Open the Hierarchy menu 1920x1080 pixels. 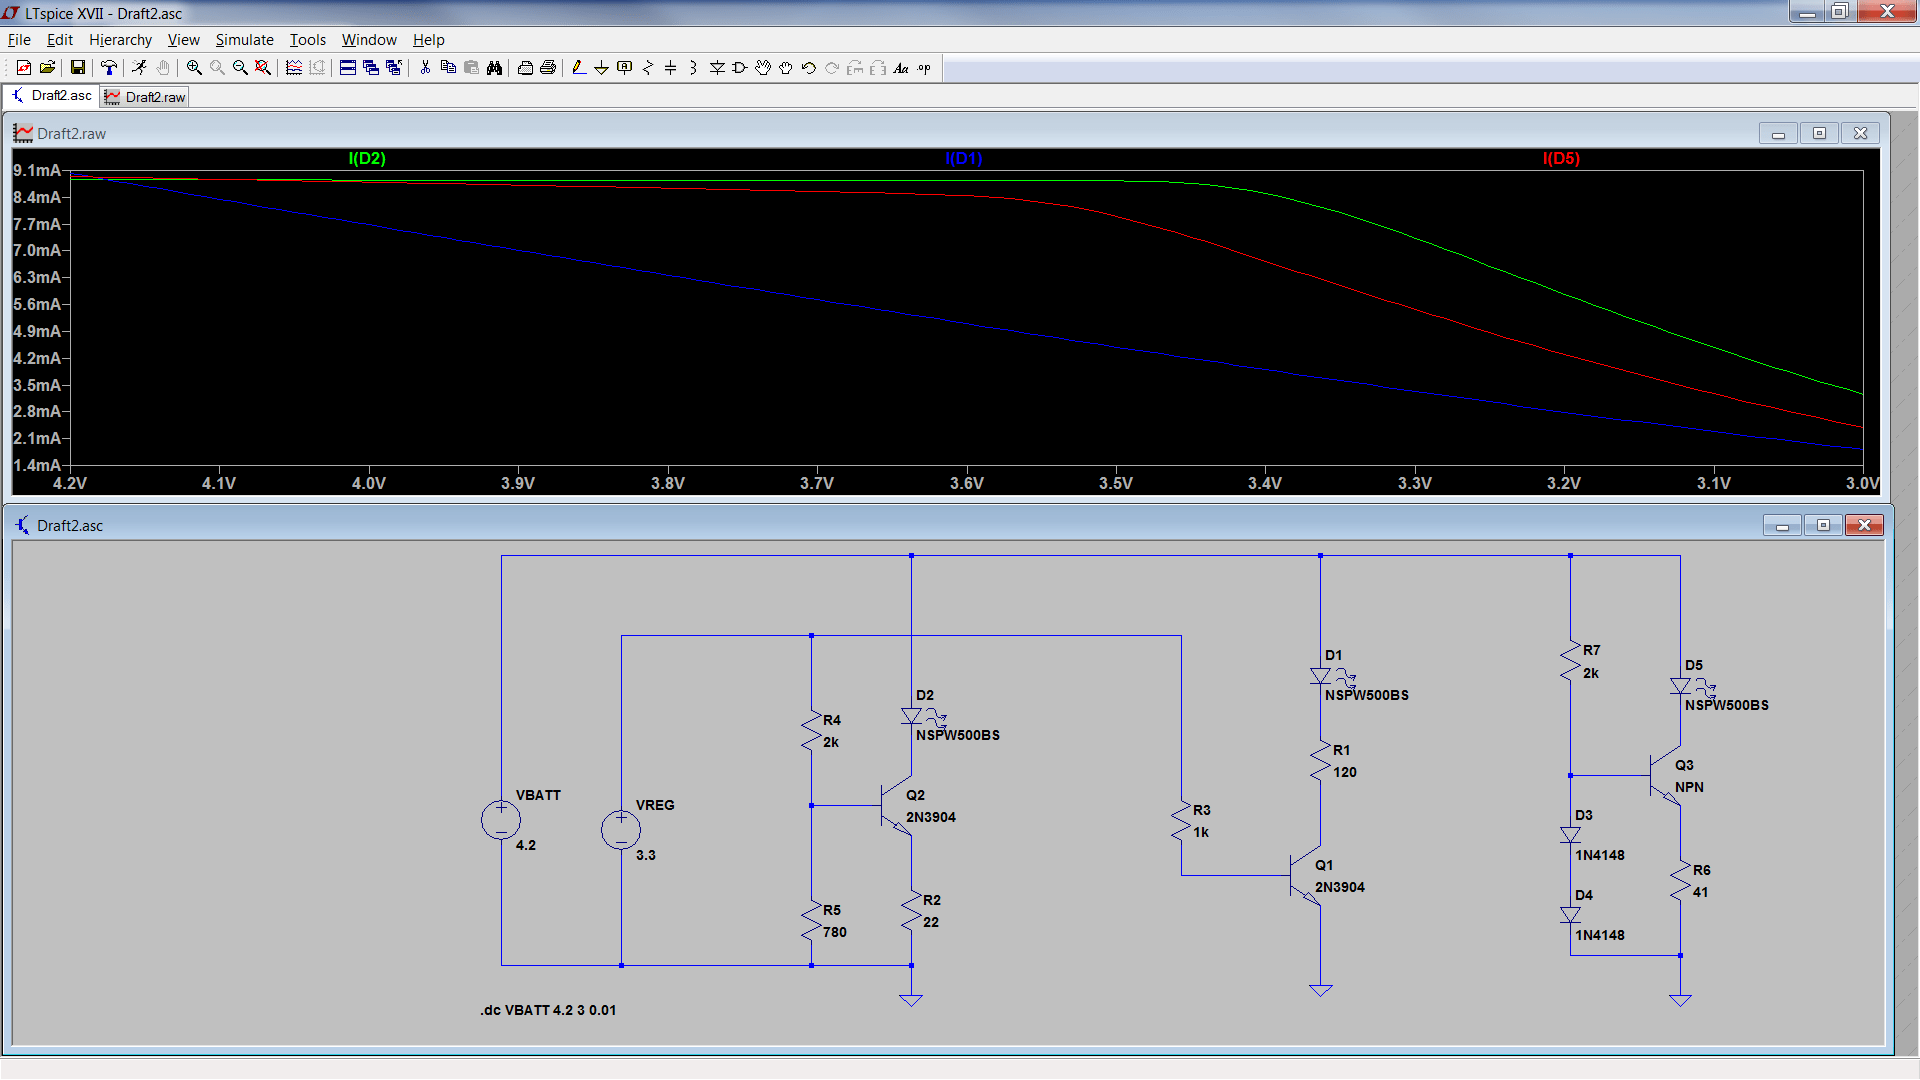[120, 40]
